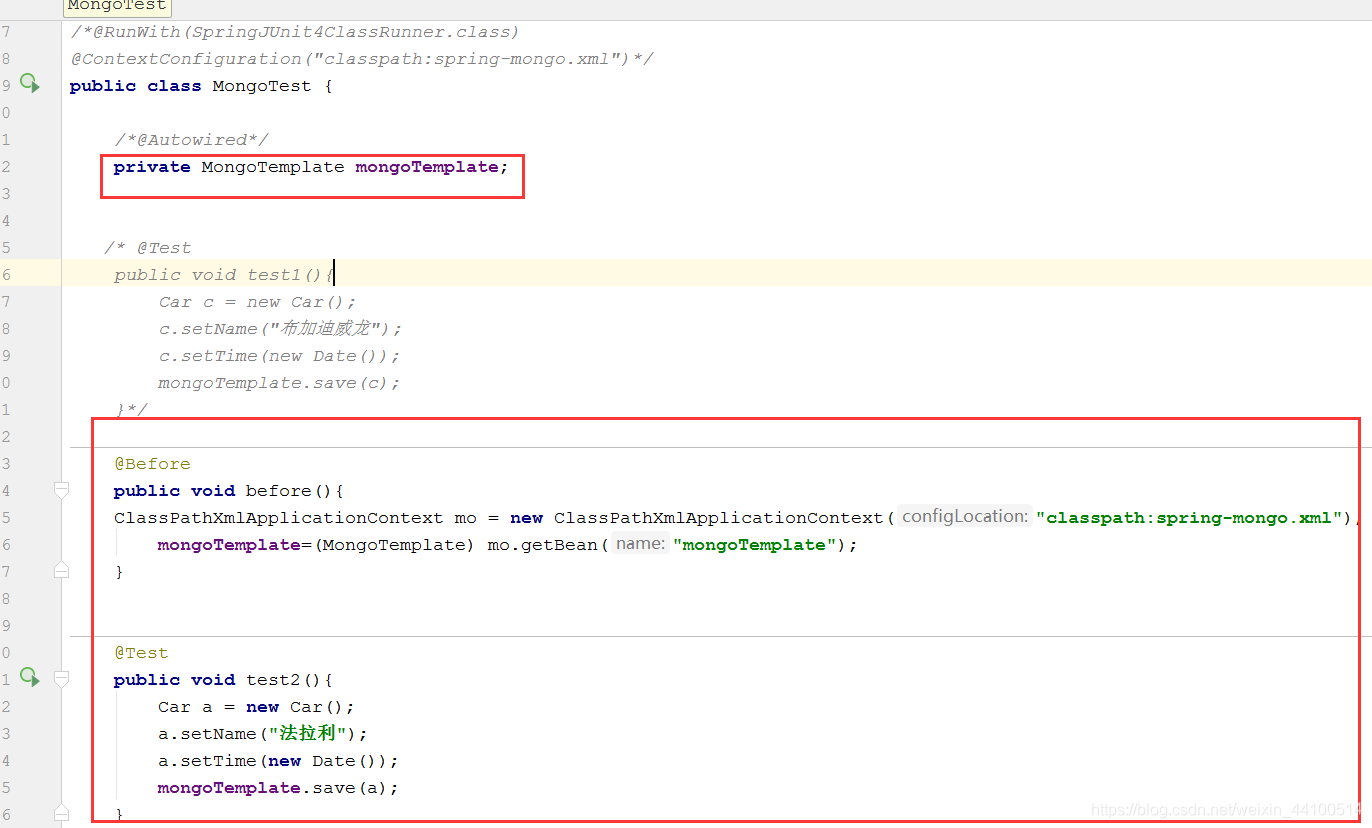Click fold end marker closing test2() method
Viewport: 1372px width, 828px height.
coord(61,813)
